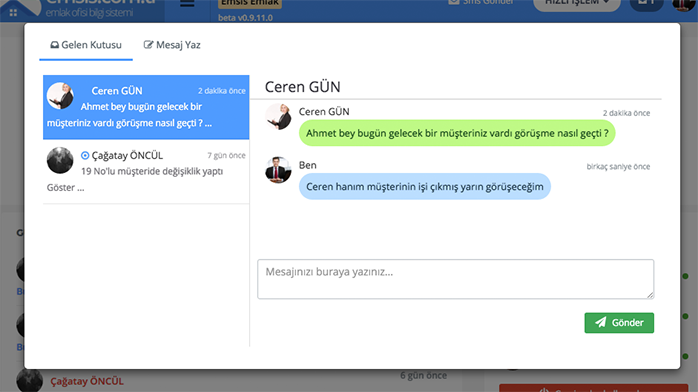698x392 pixels.
Task: Click Sms Gönder in the top header
Action: [x=481, y=2]
